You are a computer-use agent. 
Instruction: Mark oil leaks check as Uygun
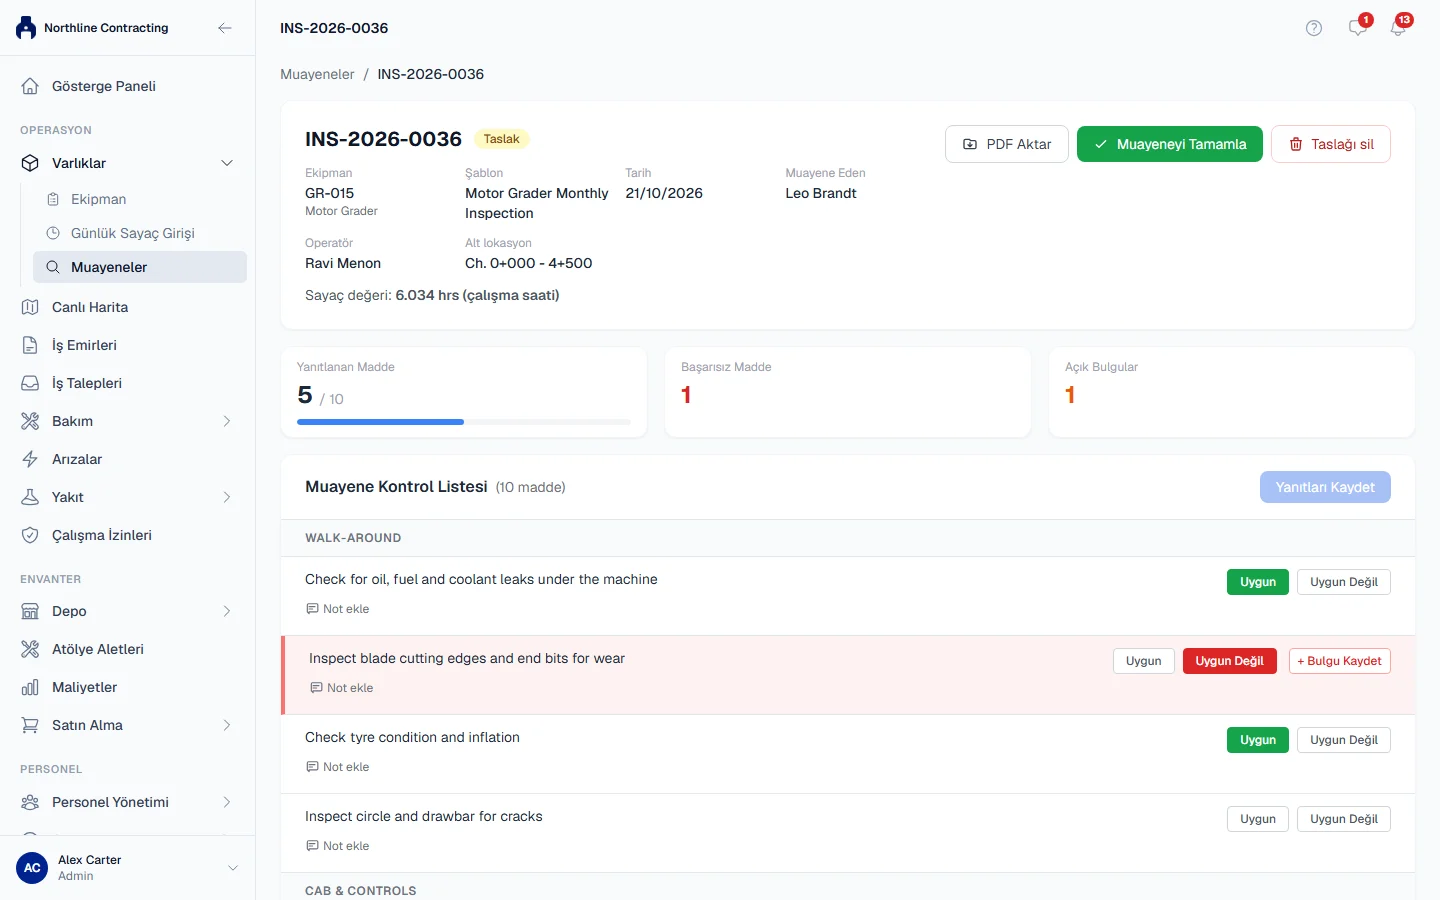coord(1258,582)
